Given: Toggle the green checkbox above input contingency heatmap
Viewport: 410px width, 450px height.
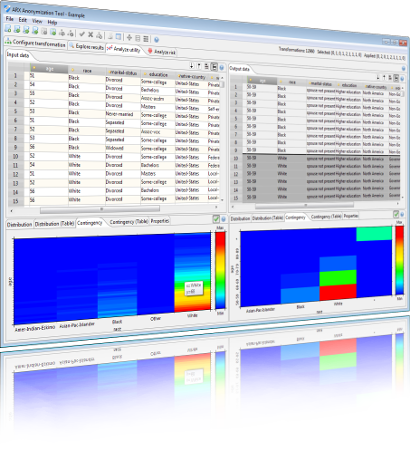Looking at the screenshot, I should (x=216, y=219).
